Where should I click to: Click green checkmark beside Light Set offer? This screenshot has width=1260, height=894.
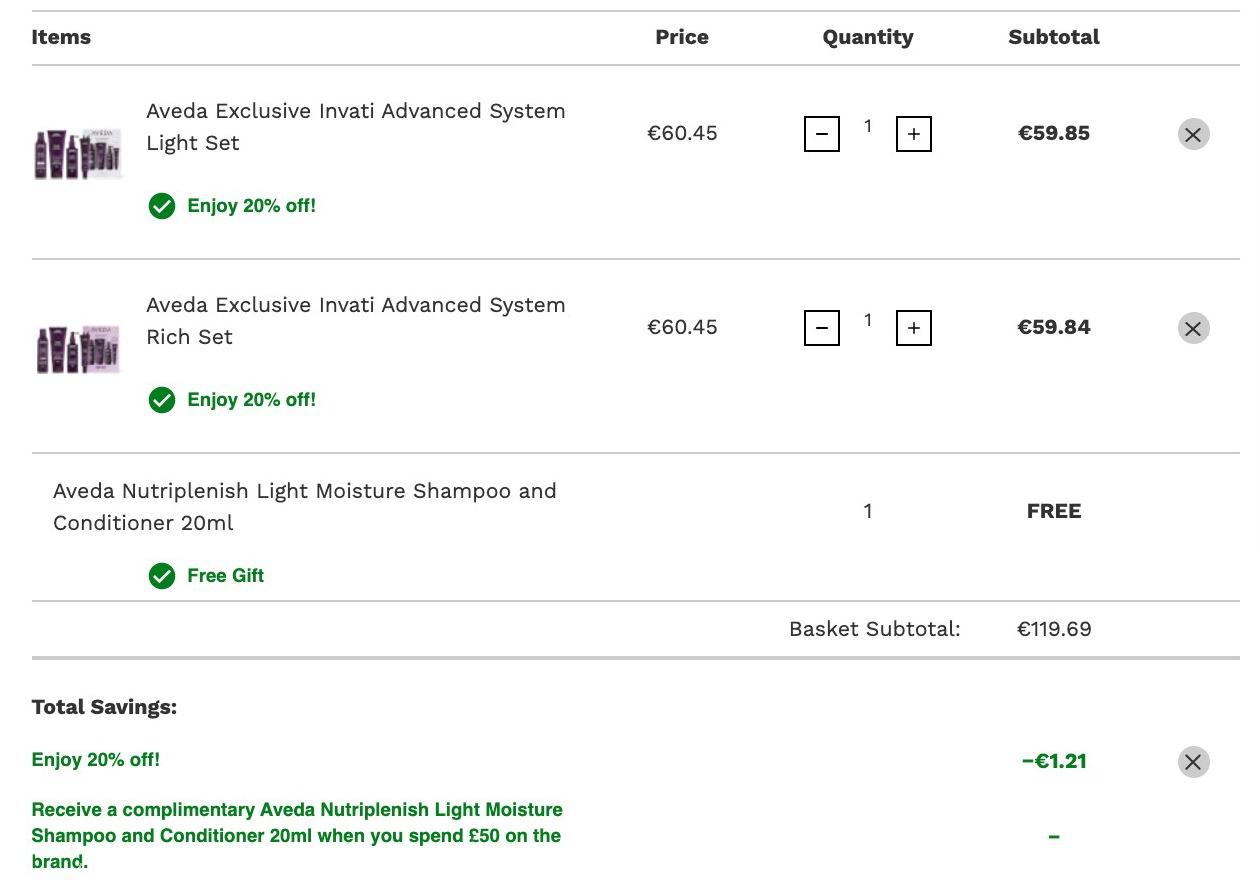[x=162, y=207]
